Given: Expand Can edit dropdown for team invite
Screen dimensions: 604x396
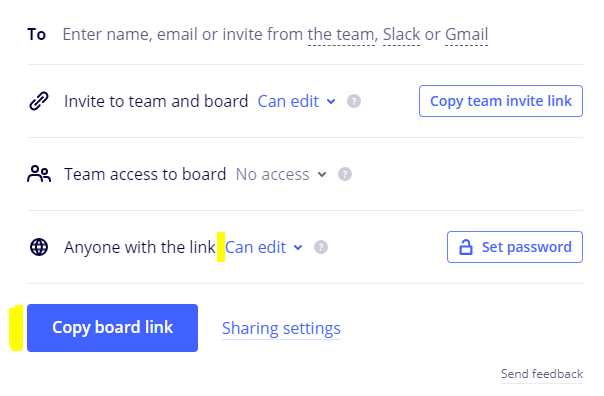Looking at the screenshot, I should [x=296, y=101].
